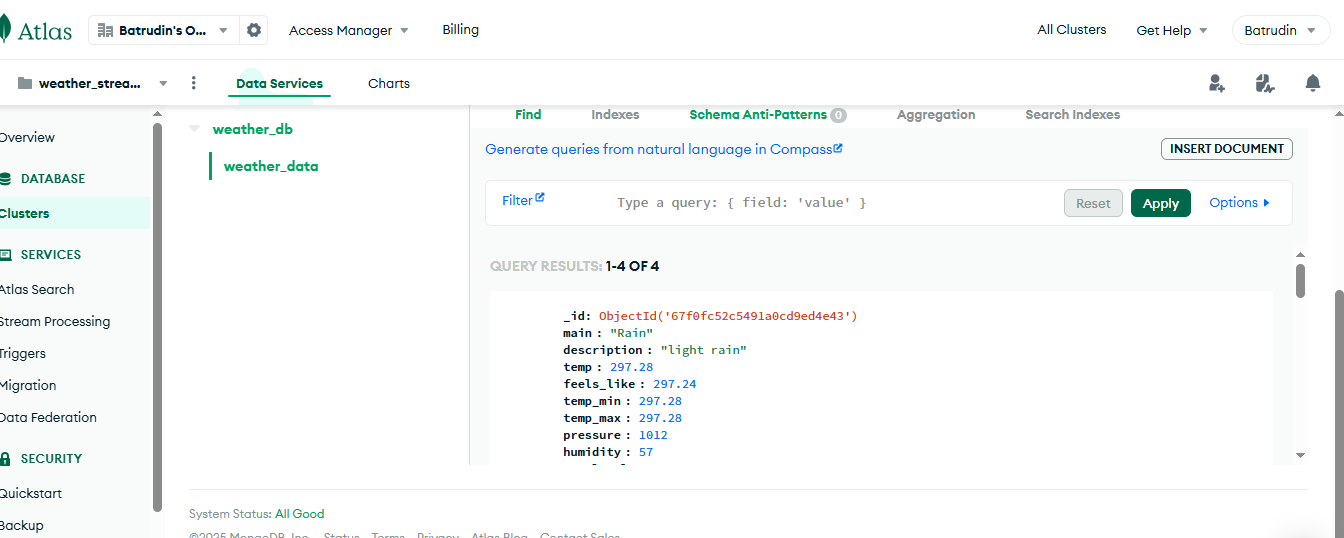This screenshot has height=538, width=1344.
Task: Click the results scroll up arrow
Action: tap(1300, 255)
